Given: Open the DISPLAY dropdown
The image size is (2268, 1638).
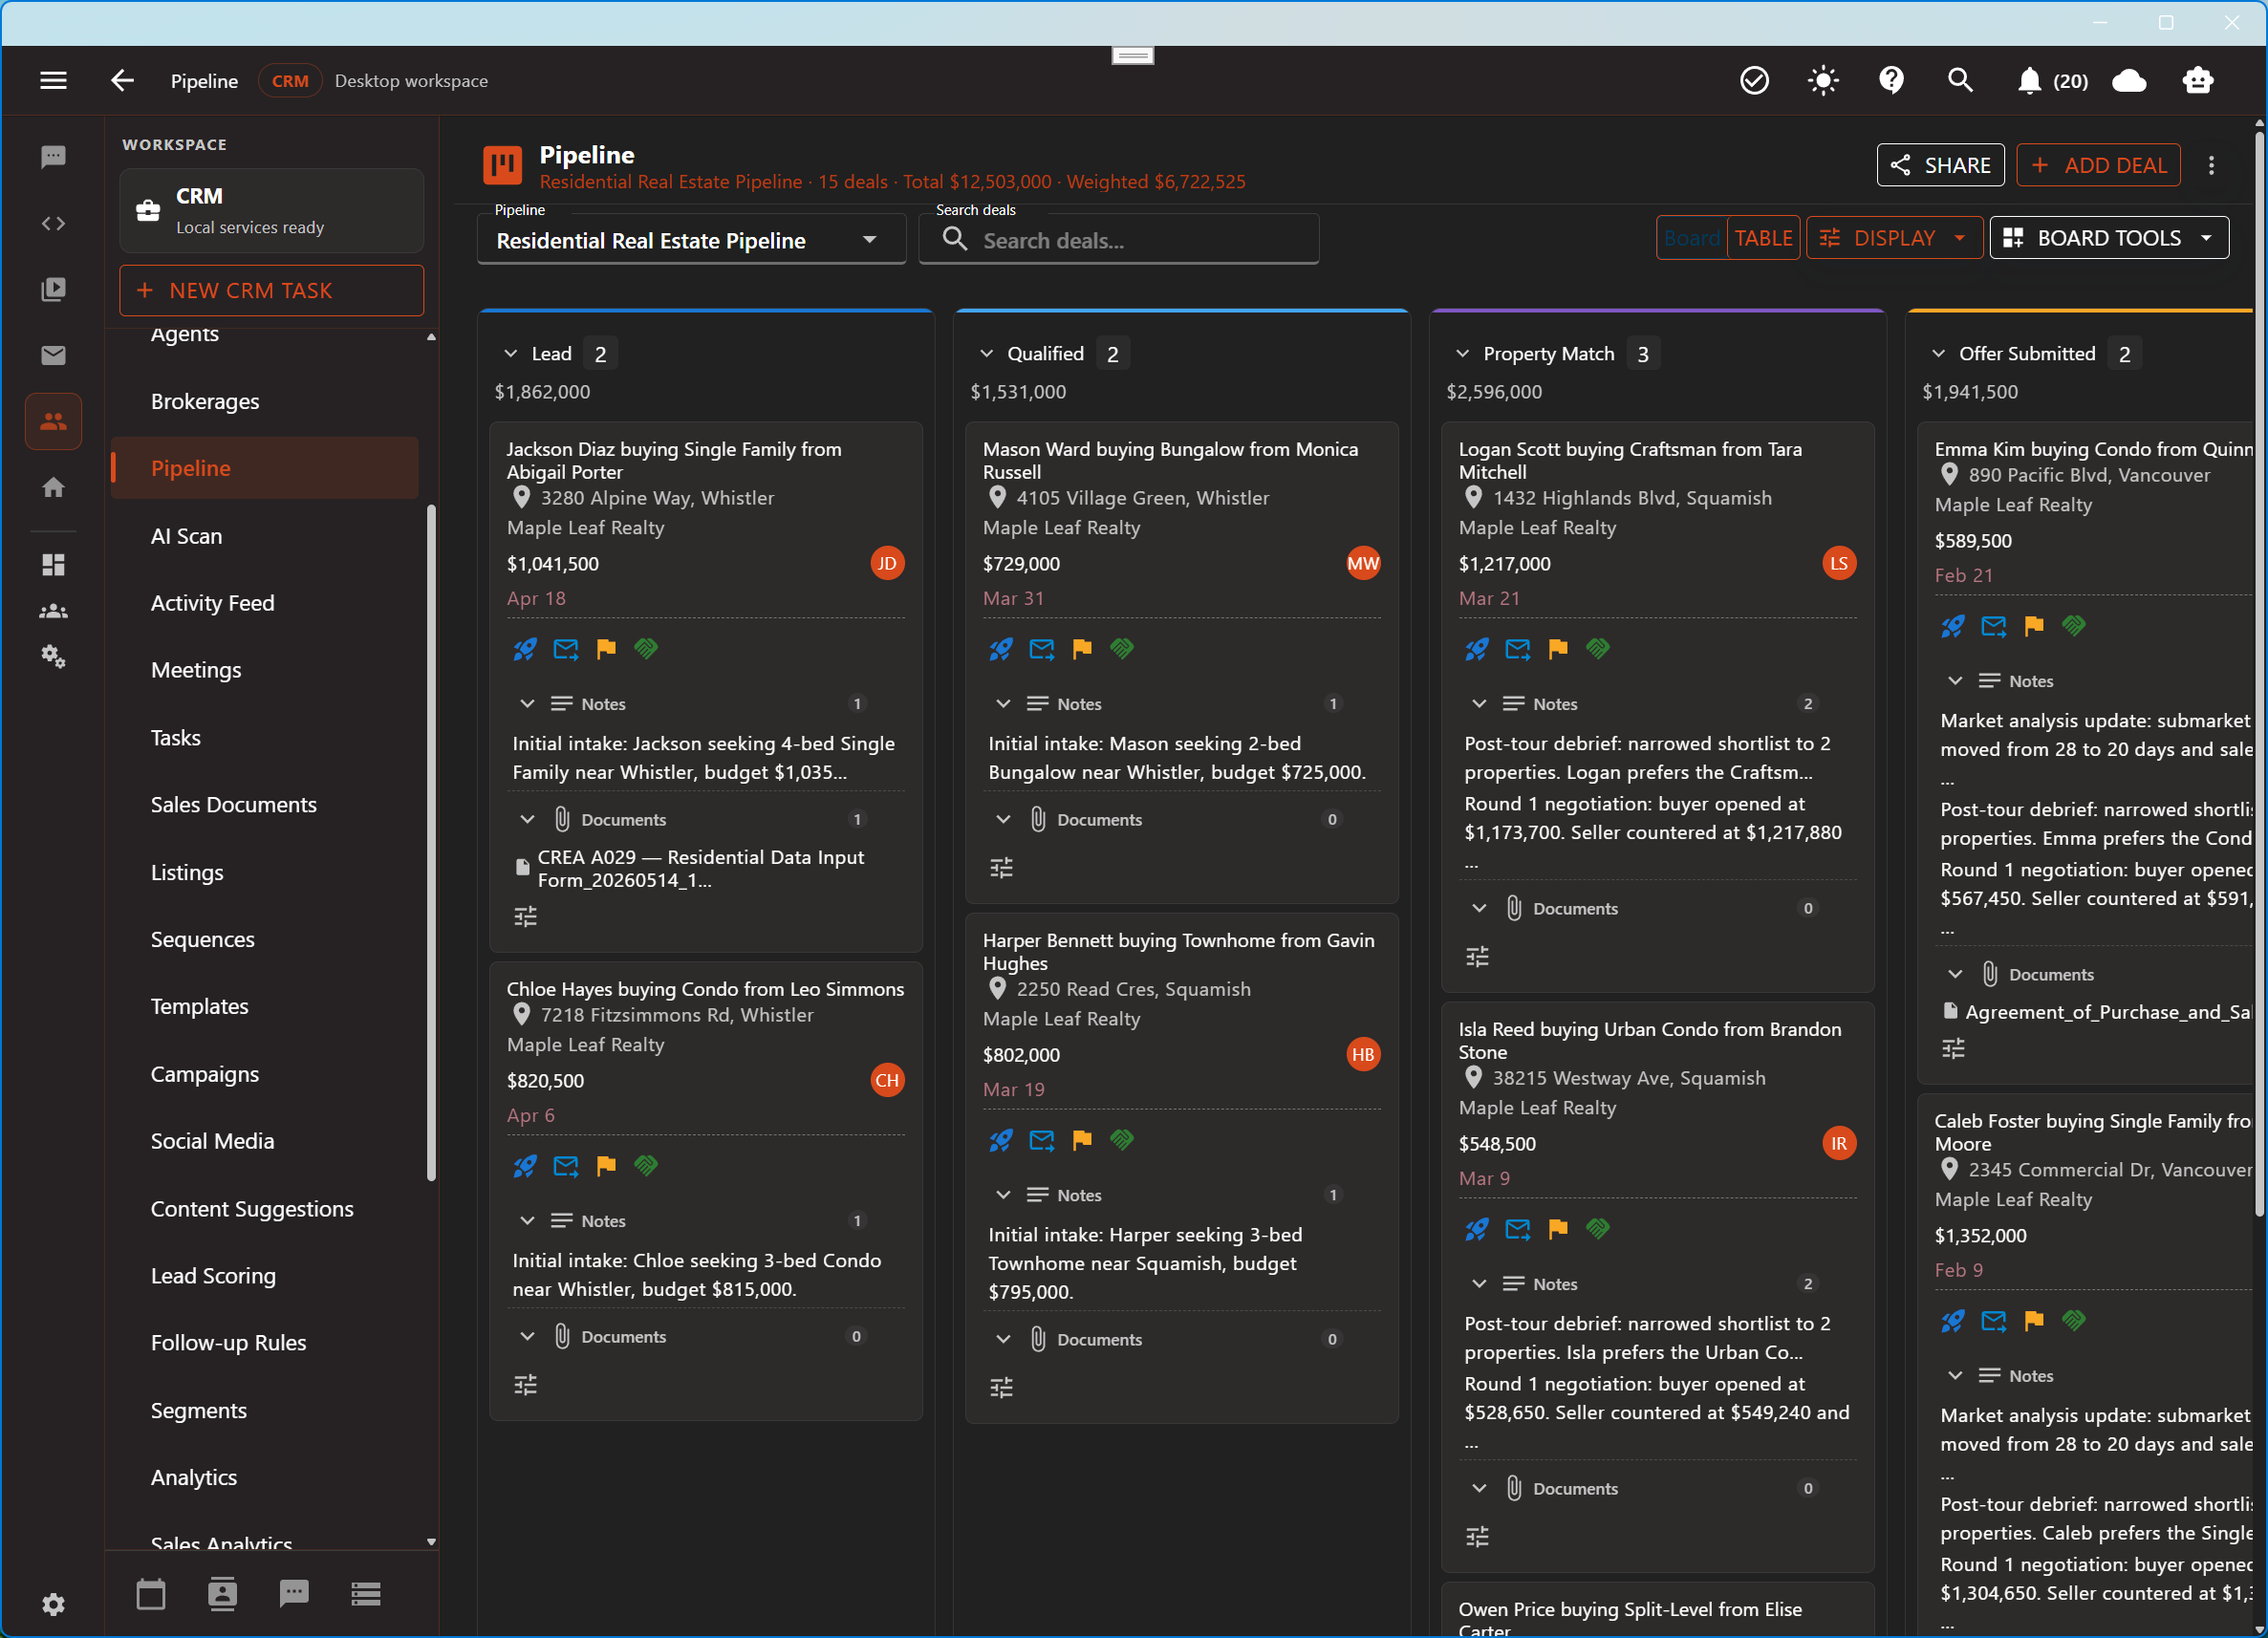Looking at the screenshot, I should (x=1893, y=238).
